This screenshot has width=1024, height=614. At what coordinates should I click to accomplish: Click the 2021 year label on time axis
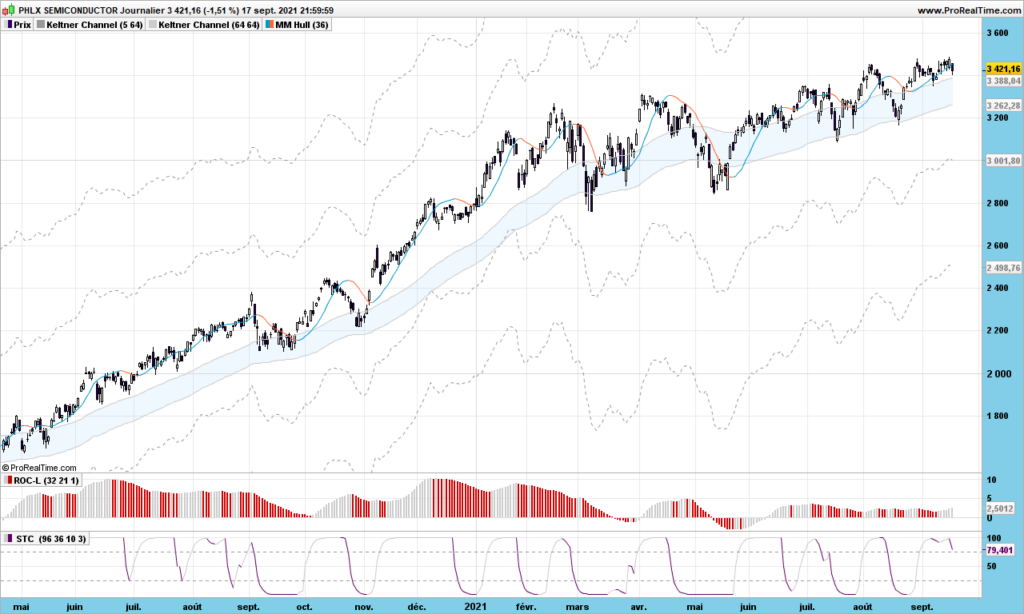click(475, 607)
